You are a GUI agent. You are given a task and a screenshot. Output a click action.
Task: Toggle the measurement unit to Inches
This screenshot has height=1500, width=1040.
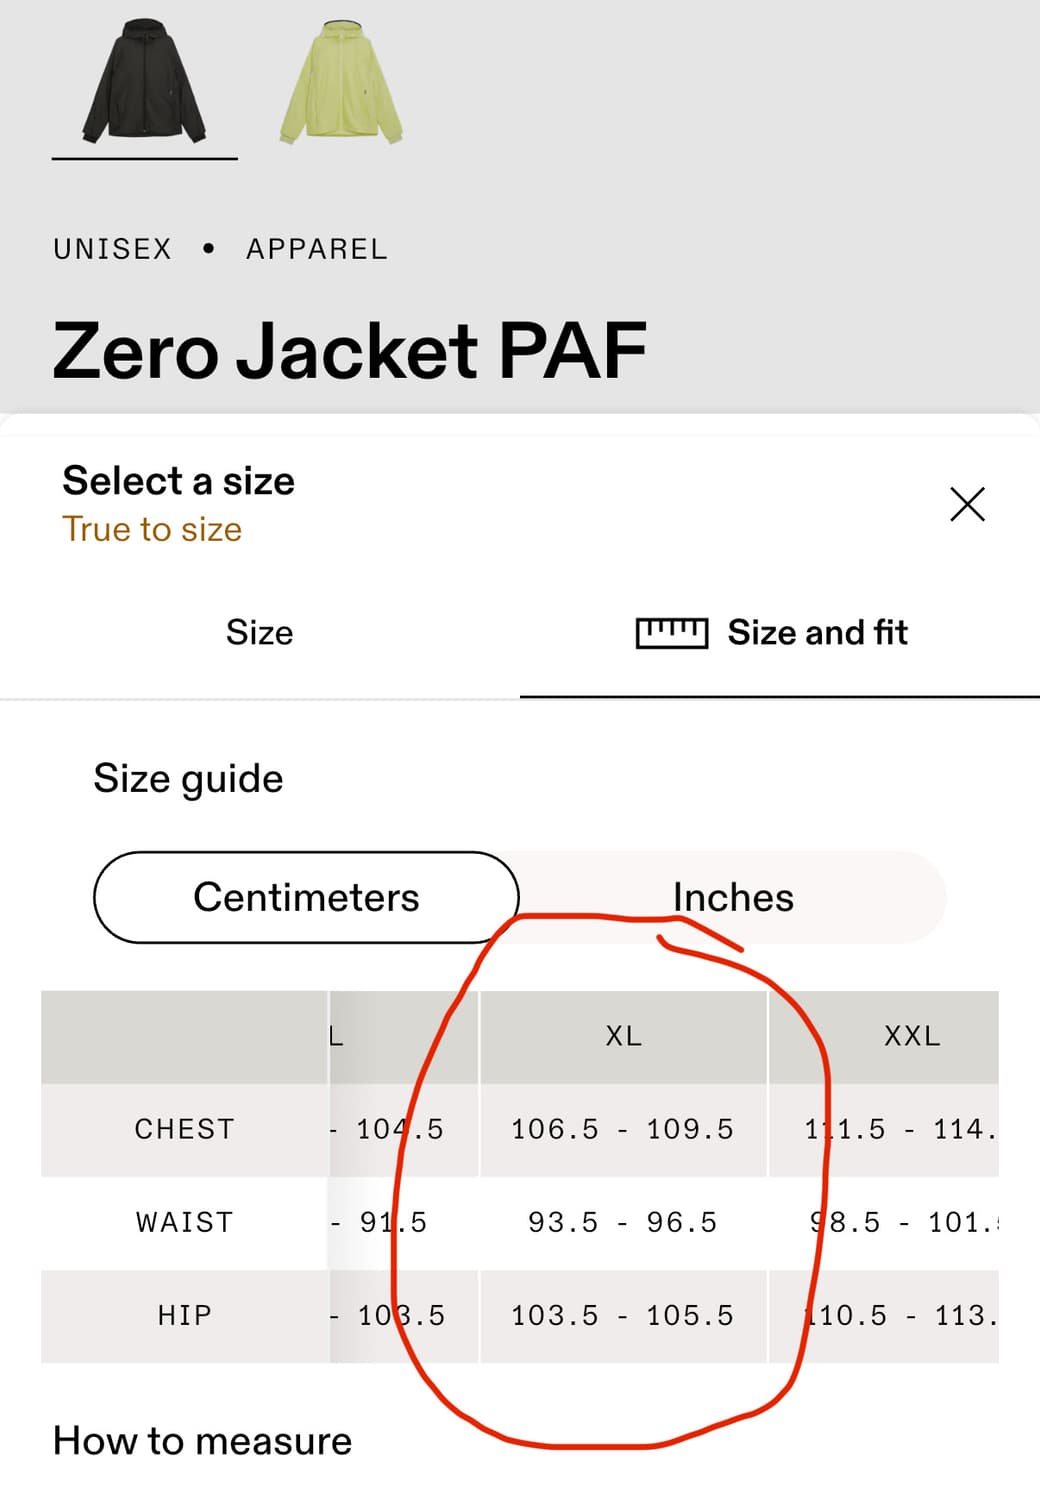[x=733, y=897]
